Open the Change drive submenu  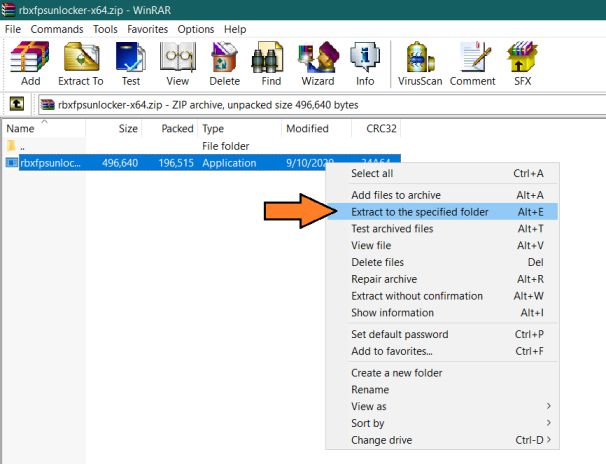[451, 440]
